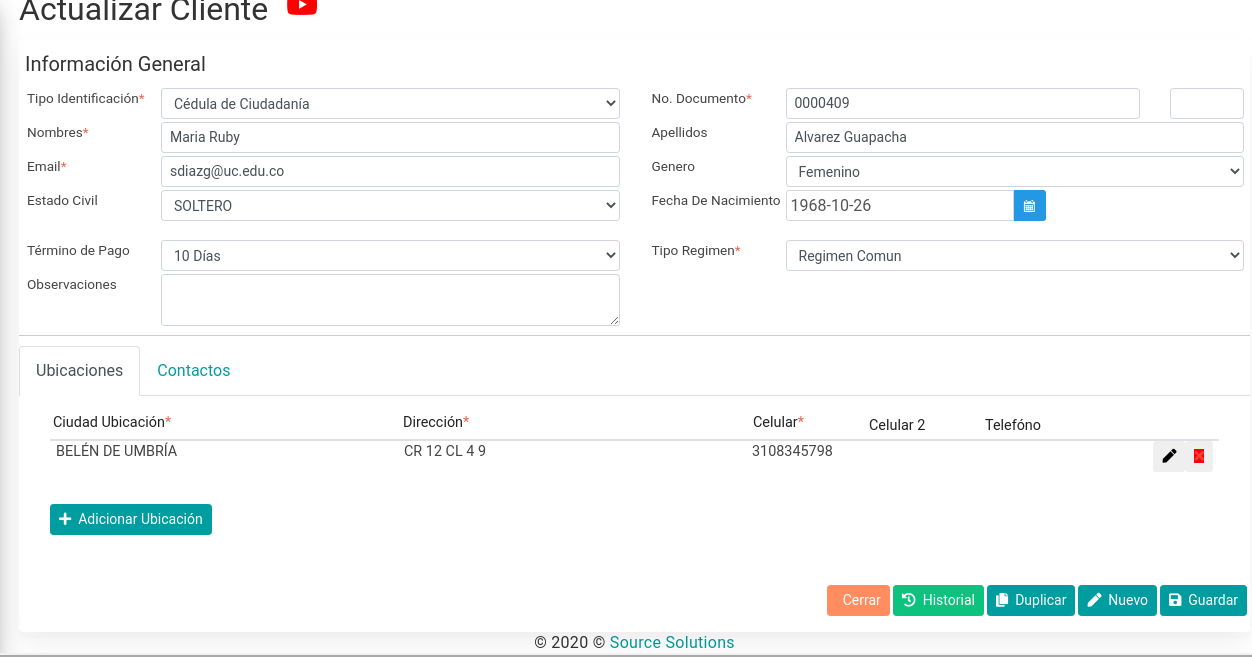
Task: Delete the Belén de Umbría location row
Action: 1199,456
